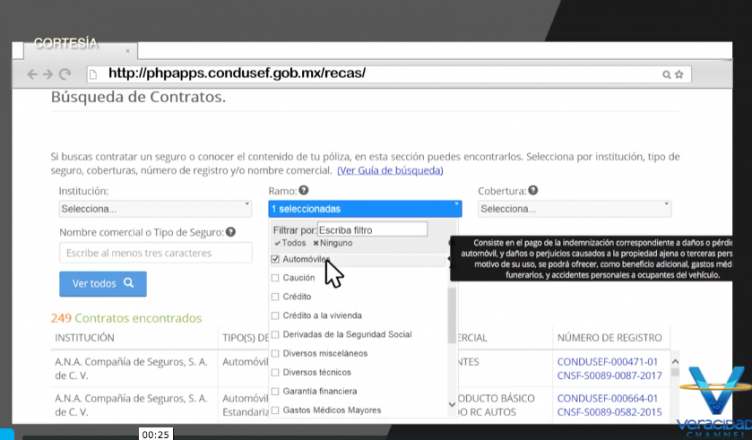
Task: Select Todos in the Ramo list
Action: coord(290,243)
